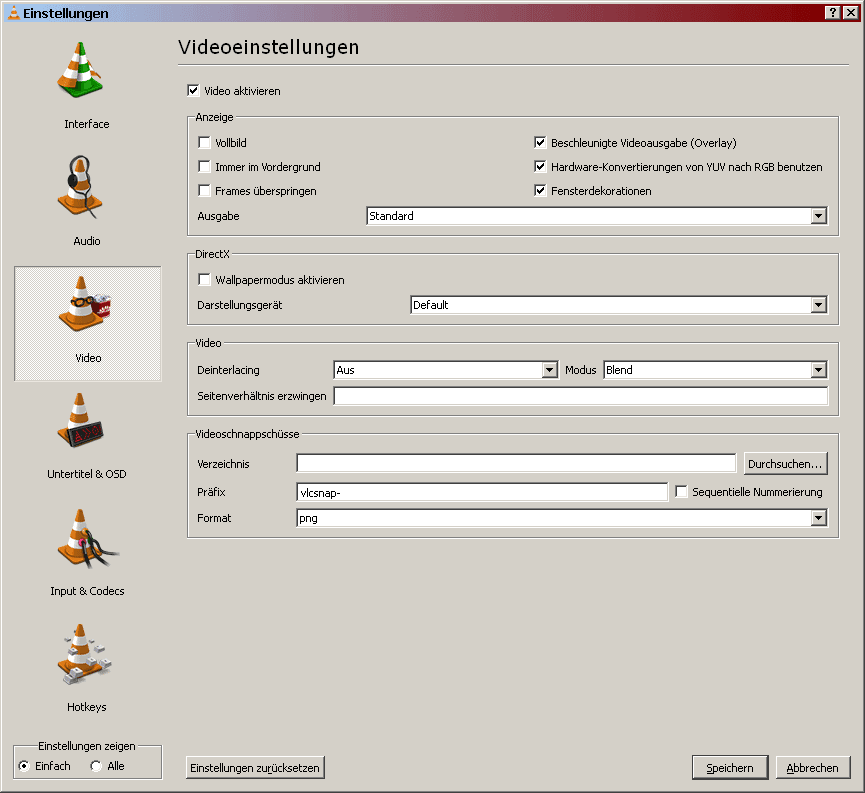Open Audio settings headphone cone icon
Image resolution: width=865 pixels, height=793 pixels.
point(80,187)
